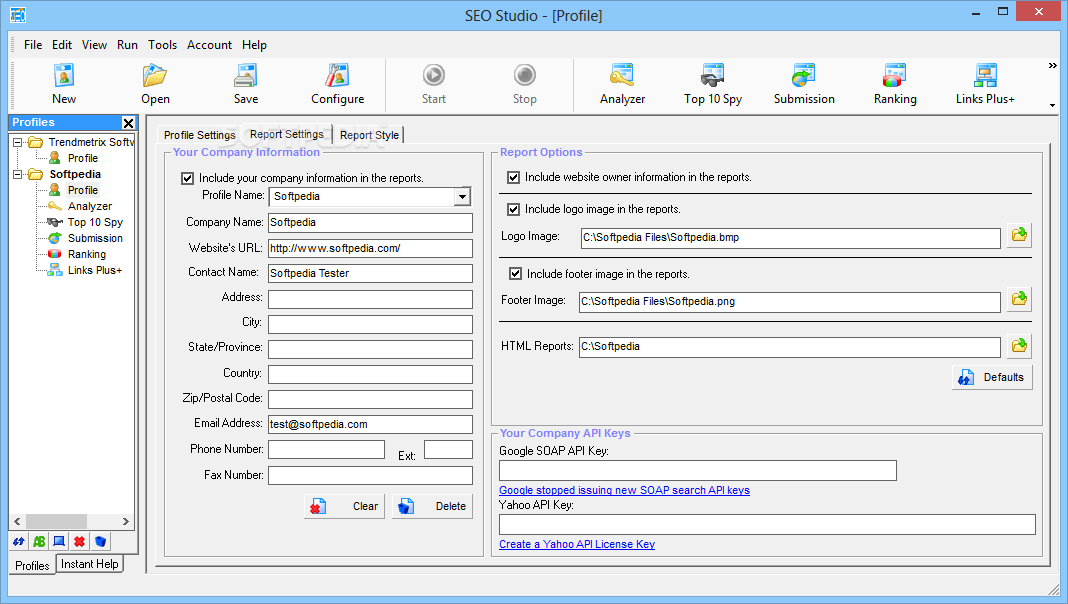Toggle Include logo image in reports checkbox
The width and height of the screenshot is (1068, 604).
coord(514,210)
